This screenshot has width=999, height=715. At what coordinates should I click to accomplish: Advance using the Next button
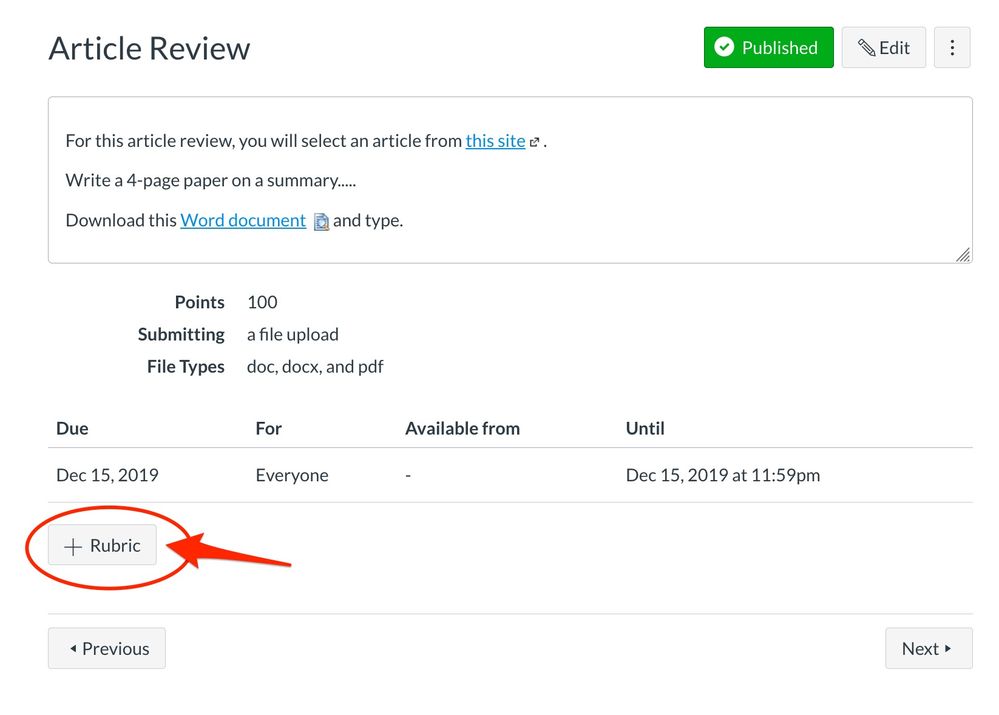click(928, 649)
